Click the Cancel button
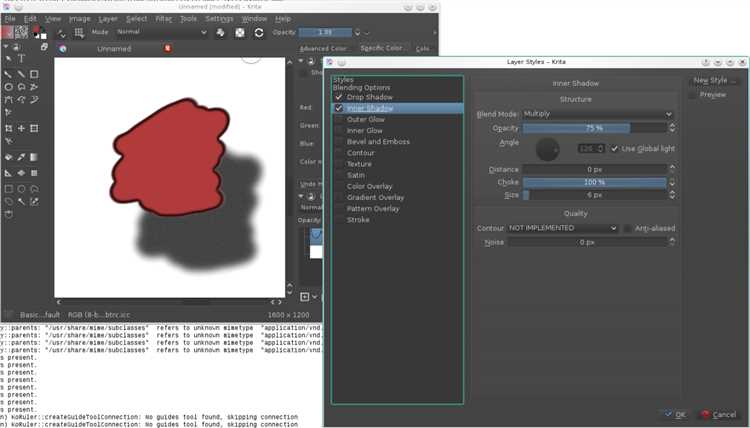The width and height of the screenshot is (750, 428). click(719, 415)
